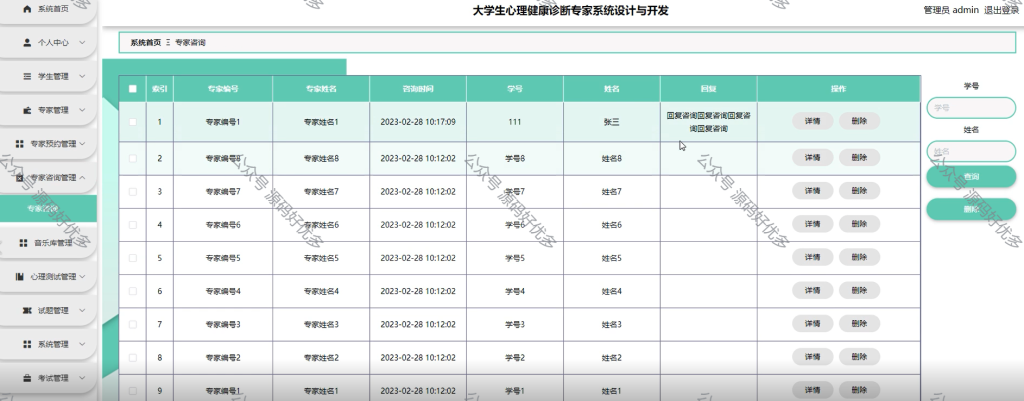This screenshot has height=401, width=1024.
Task: Click the 删除 button under search fields
Action: click(971, 209)
